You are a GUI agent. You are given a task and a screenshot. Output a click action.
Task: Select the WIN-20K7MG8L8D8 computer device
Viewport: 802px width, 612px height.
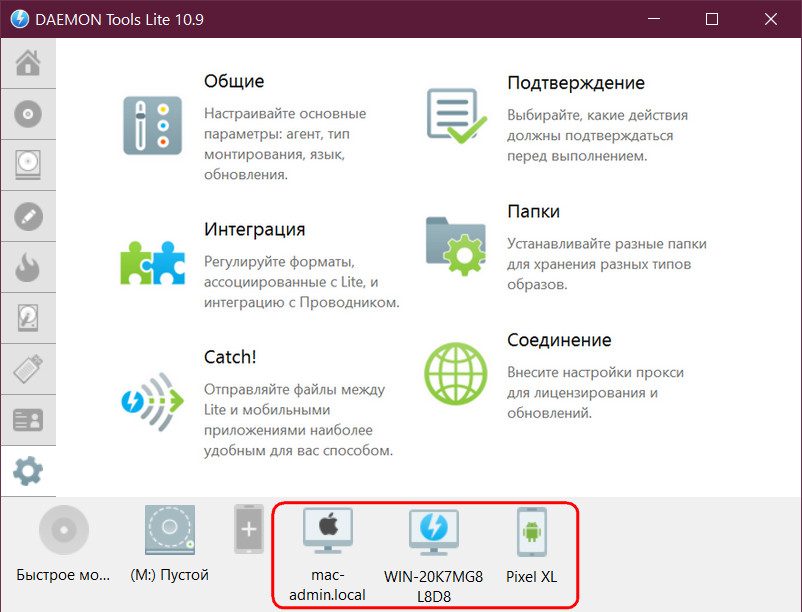coord(434,532)
